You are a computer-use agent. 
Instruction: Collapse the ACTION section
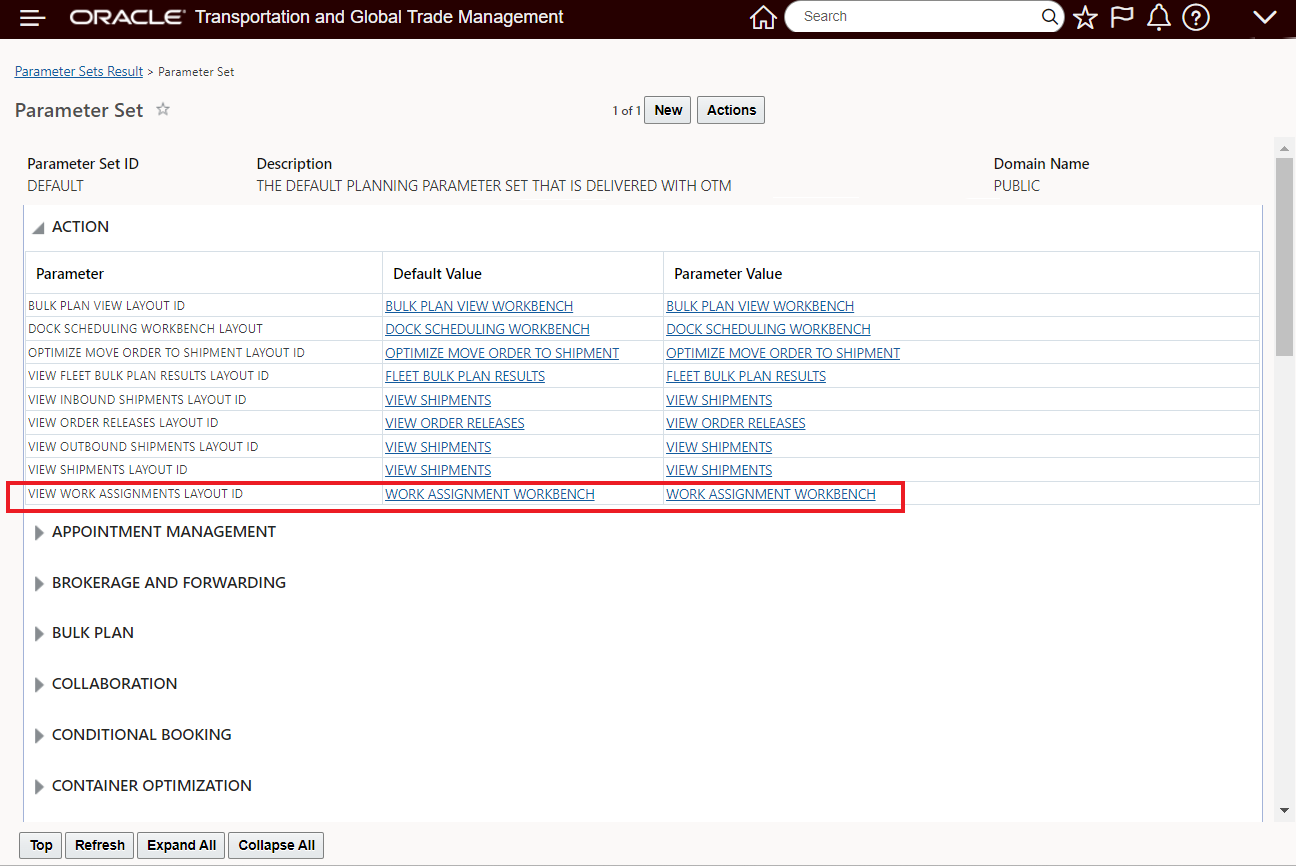38,228
